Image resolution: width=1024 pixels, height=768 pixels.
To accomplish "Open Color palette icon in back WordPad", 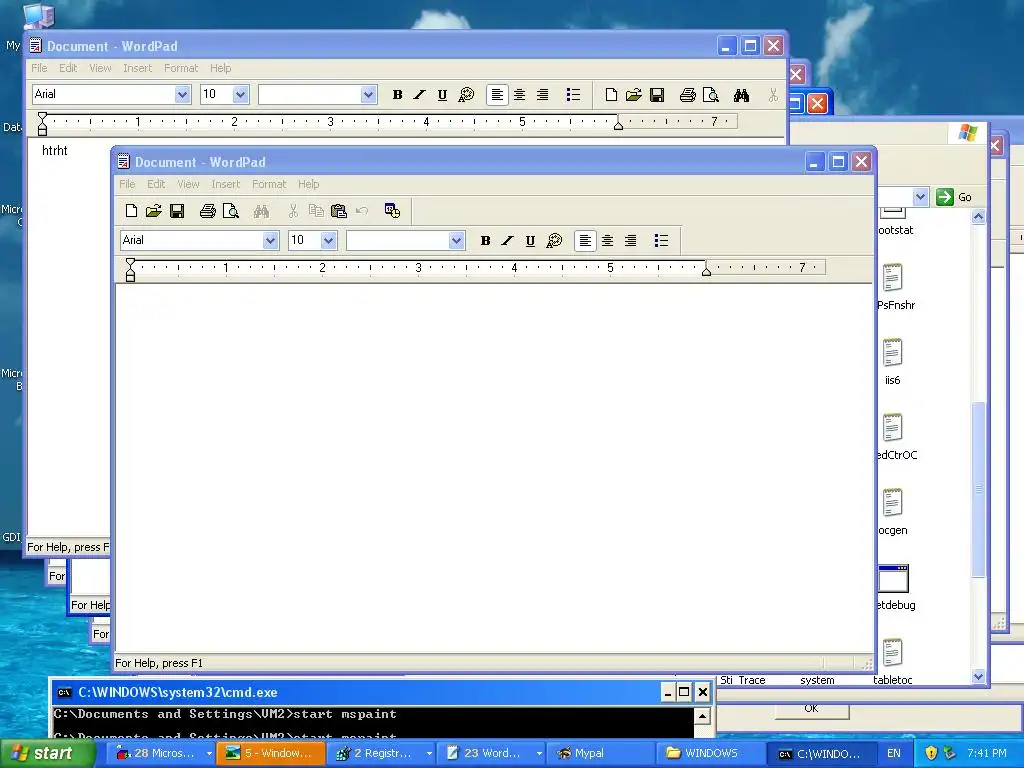I will click(x=466, y=95).
